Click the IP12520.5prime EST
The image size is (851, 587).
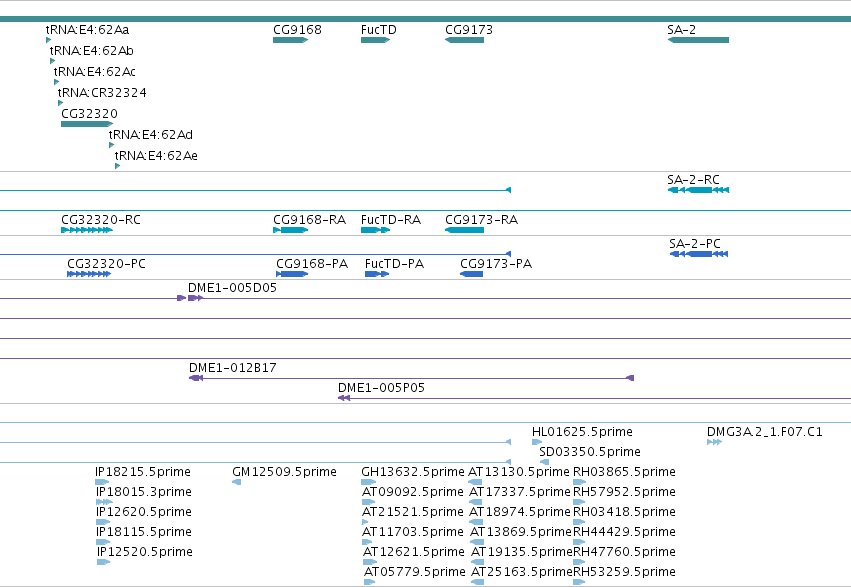(104, 562)
